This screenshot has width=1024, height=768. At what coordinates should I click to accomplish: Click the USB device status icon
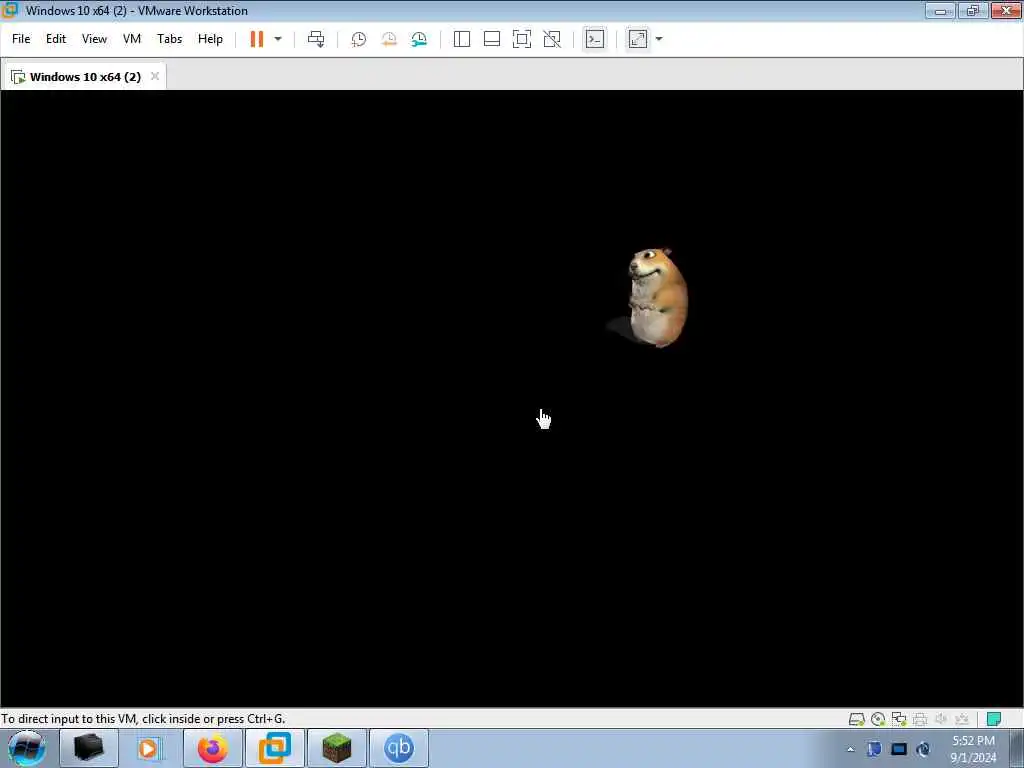[962, 719]
